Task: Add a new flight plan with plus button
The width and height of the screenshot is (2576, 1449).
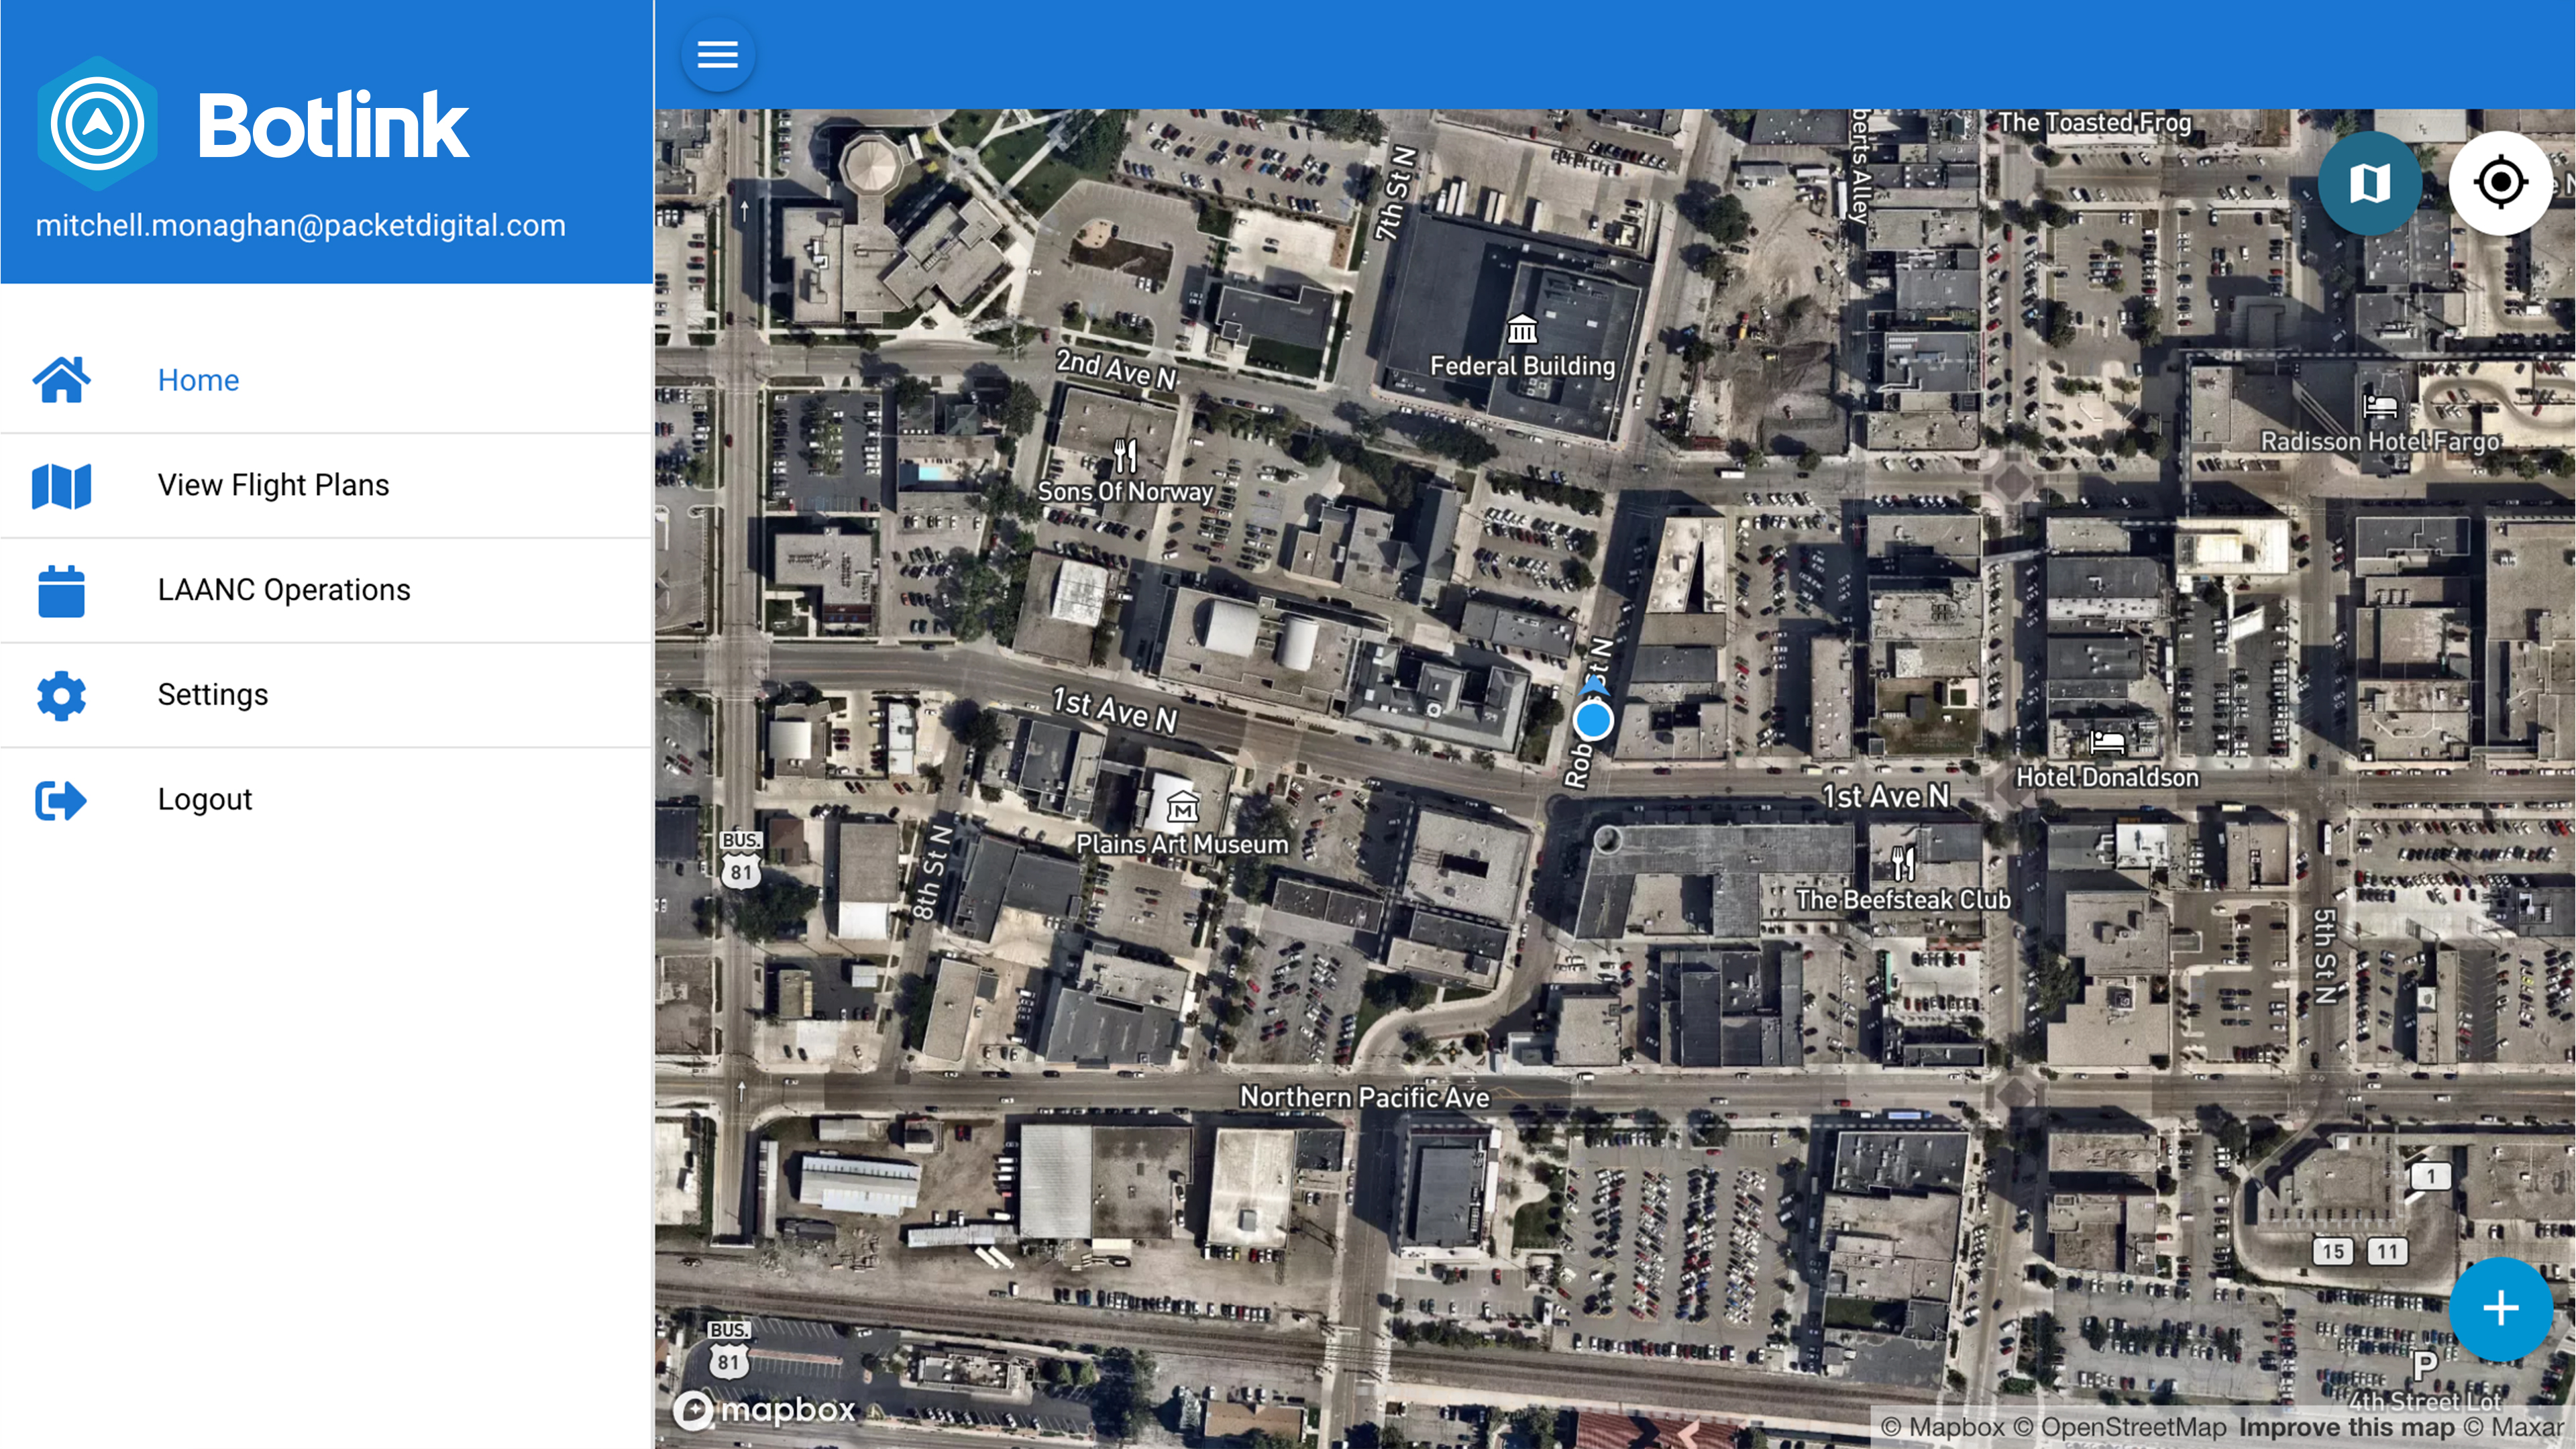Action: click(x=2500, y=1308)
